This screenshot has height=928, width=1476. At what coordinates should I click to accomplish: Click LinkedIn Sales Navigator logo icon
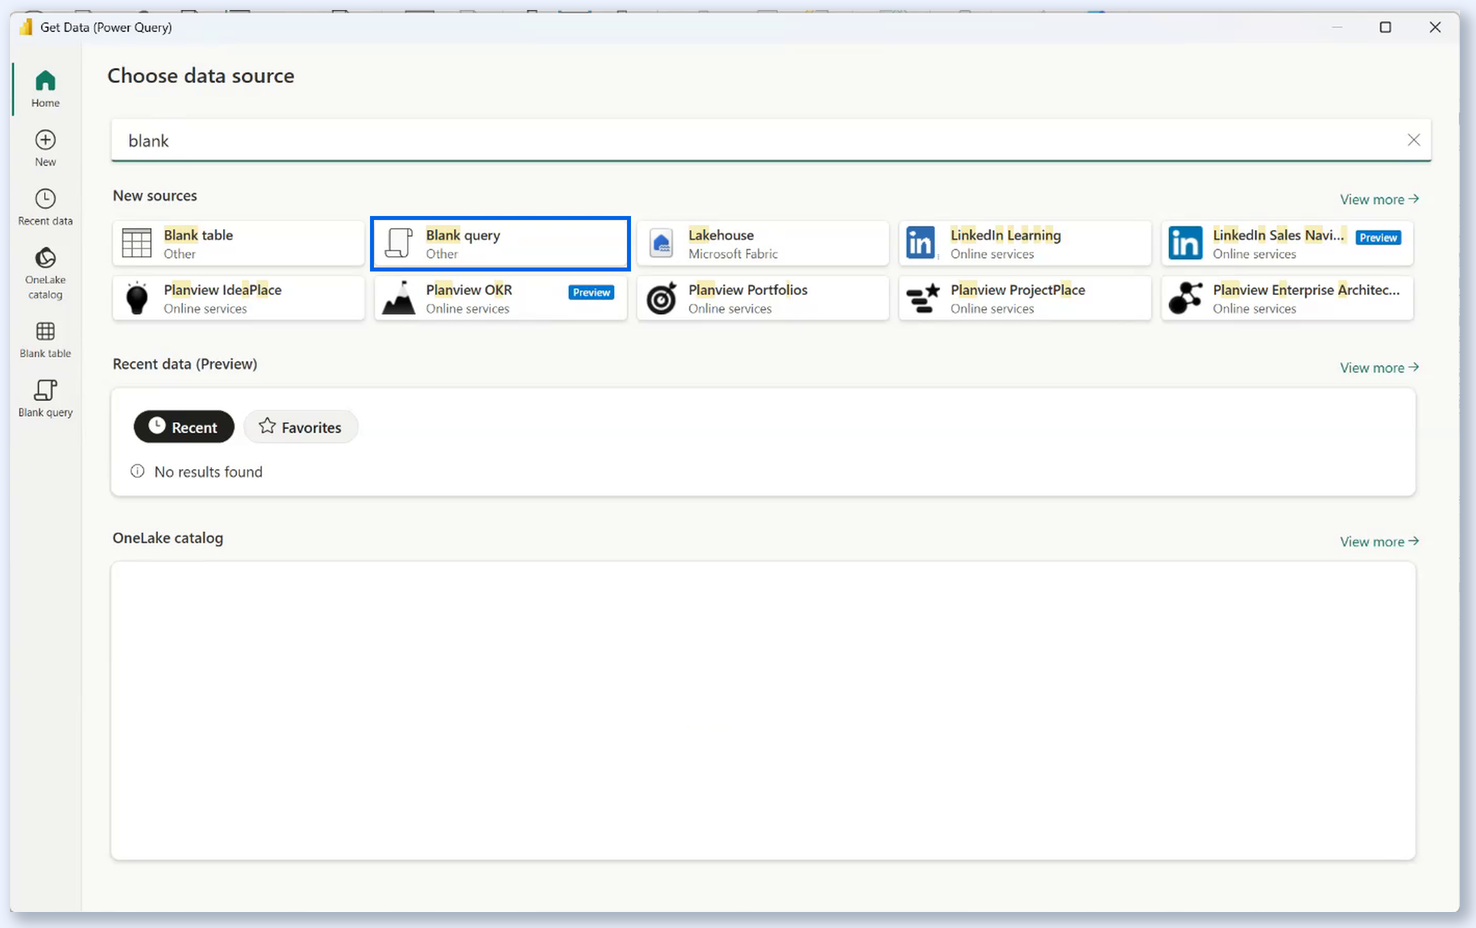point(1185,243)
